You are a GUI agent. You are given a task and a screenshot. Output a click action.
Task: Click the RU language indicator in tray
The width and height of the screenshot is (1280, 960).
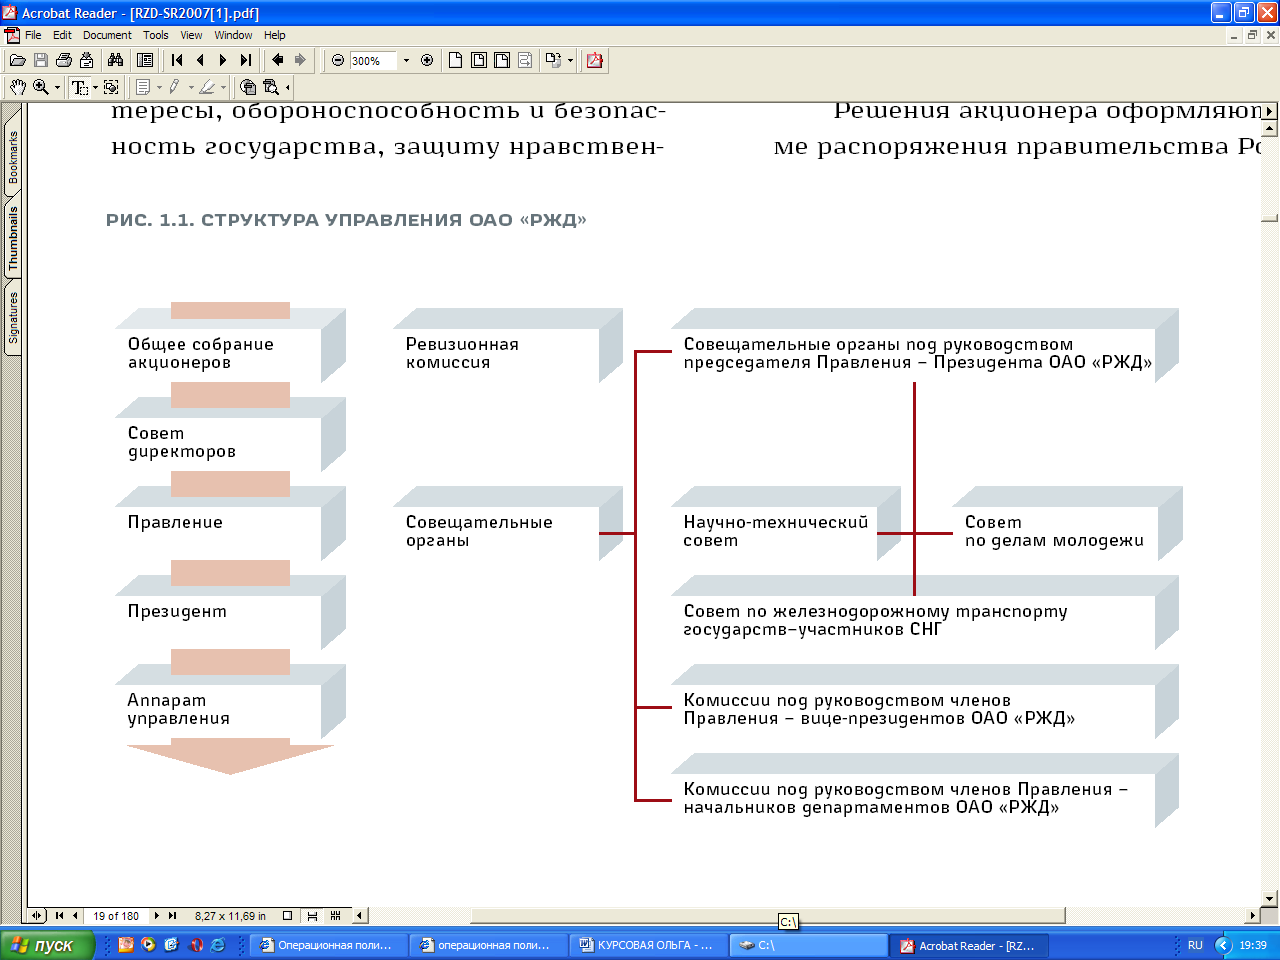1195,945
